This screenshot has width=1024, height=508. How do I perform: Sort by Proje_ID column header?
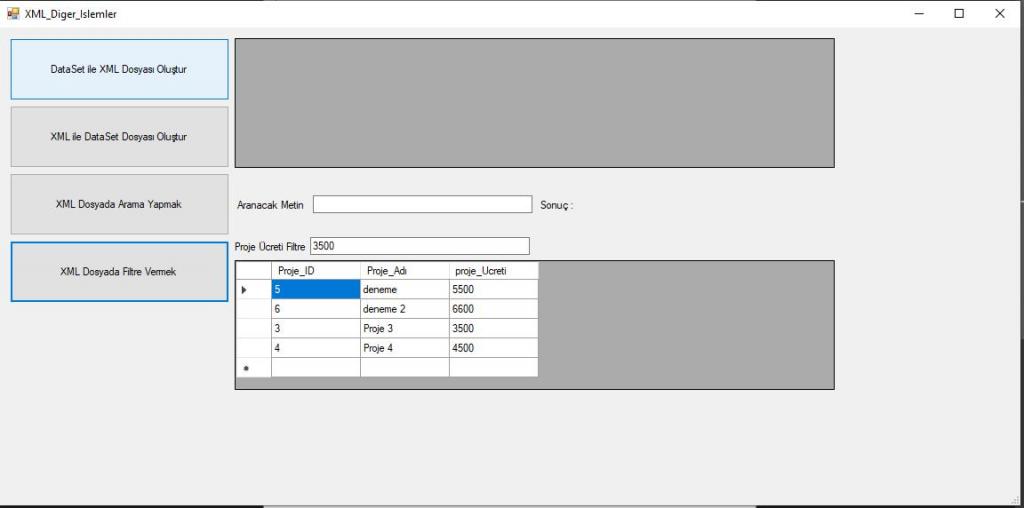click(315, 271)
